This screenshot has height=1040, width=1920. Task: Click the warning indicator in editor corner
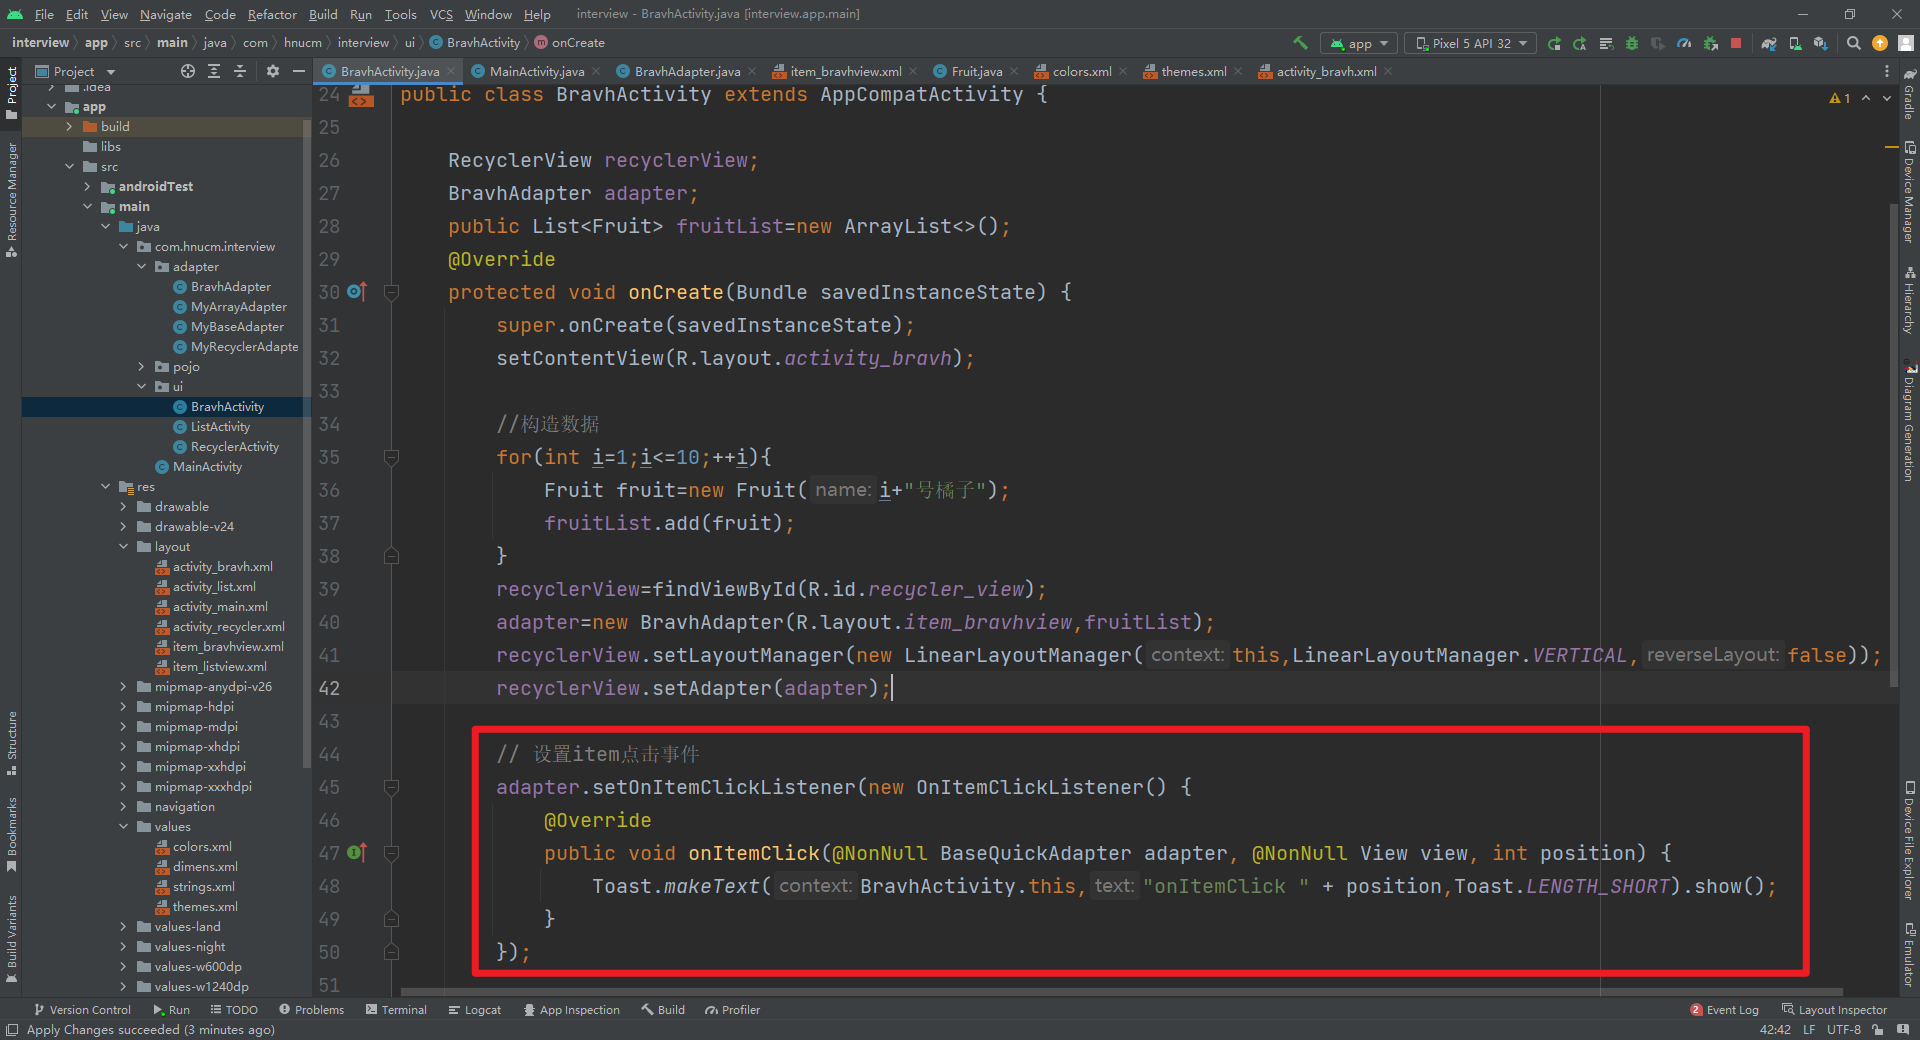[x=1839, y=98]
